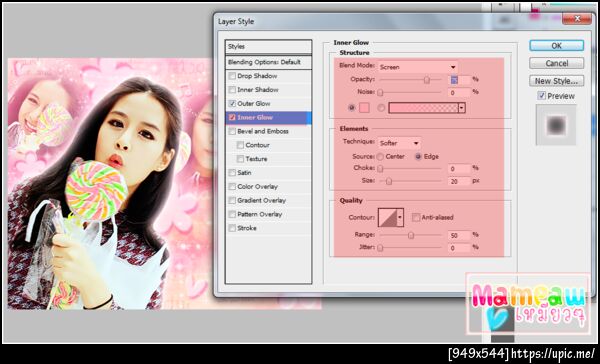600x364 pixels.
Task: Uncheck the Outer Glow checkbox
Action: click(x=232, y=104)
